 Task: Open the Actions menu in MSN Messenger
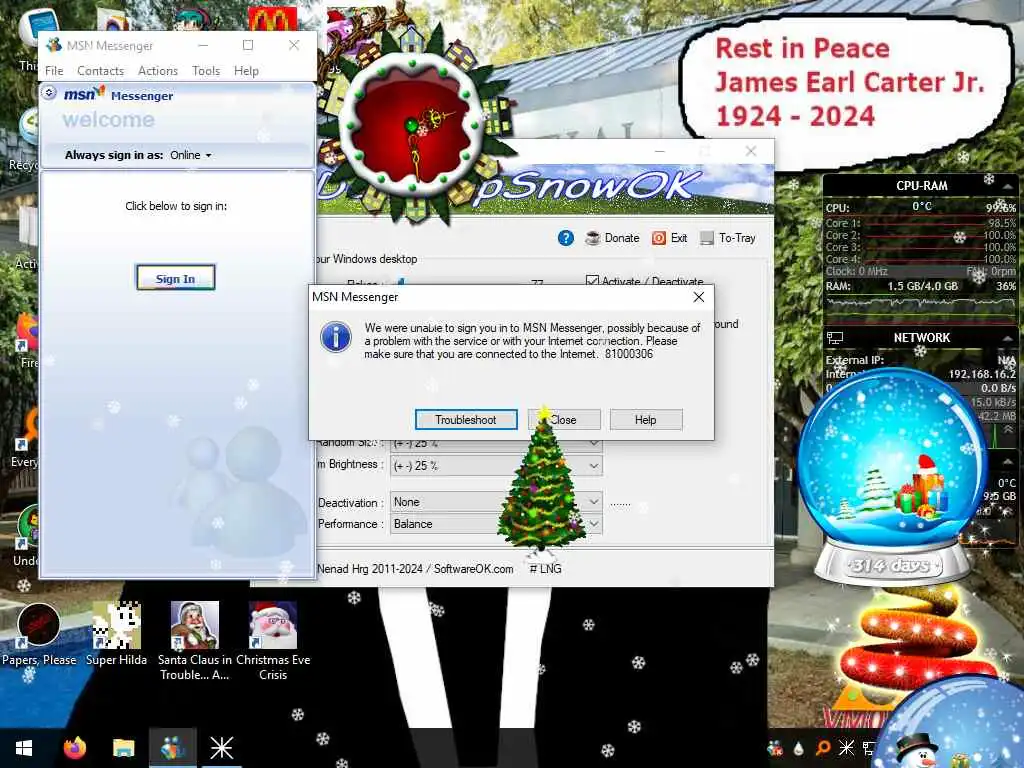pyautogui.click(x=157, y=71)
